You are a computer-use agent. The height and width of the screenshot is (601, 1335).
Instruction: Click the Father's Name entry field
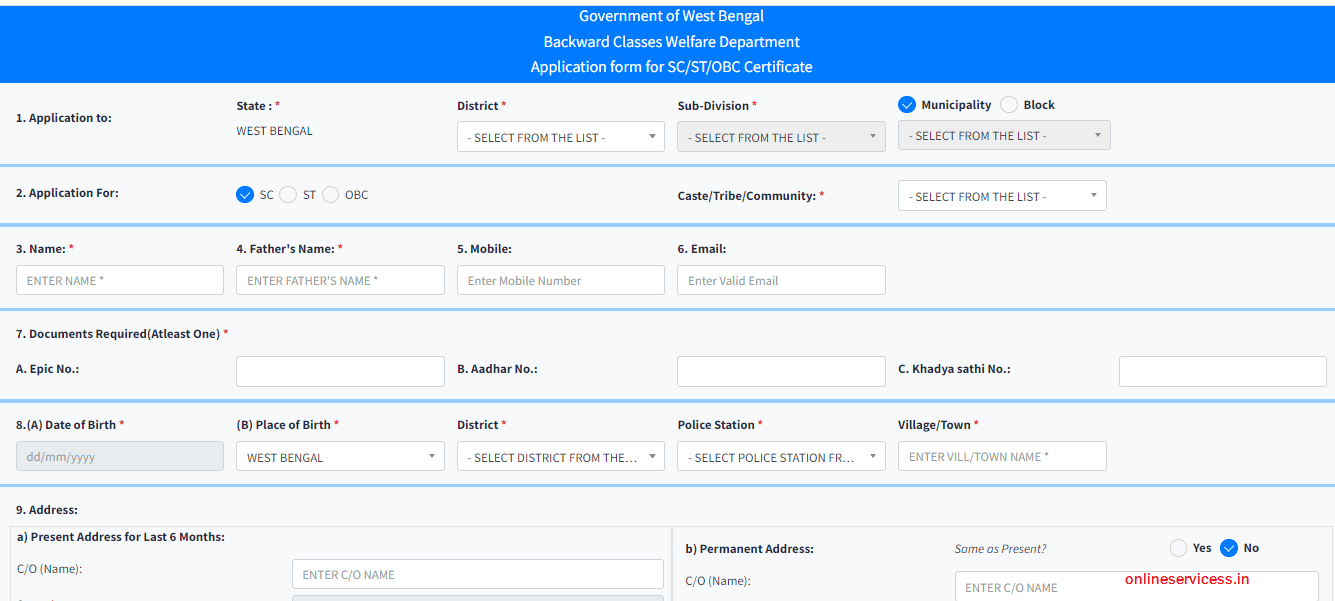click(340, 280)
